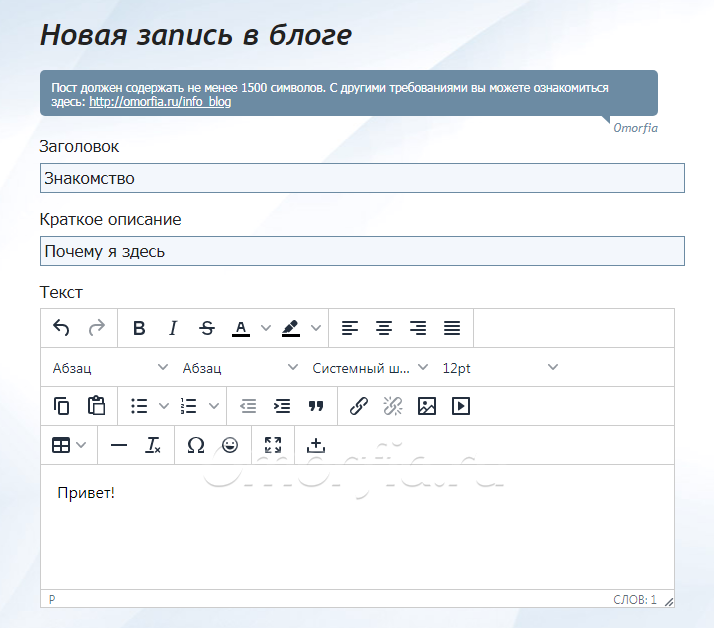Center align the text
This screenshot has width=714, height=628.
(x=384, y=328)
